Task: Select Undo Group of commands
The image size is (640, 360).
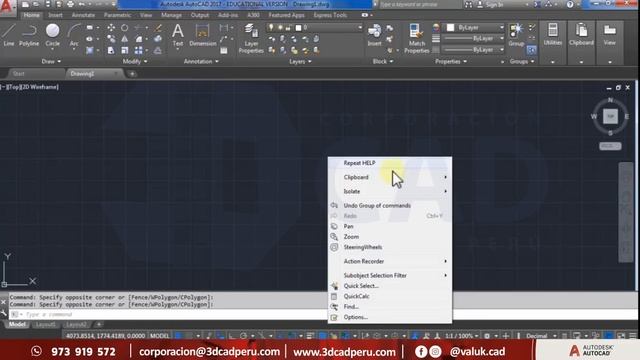Action: pos(390,205)
